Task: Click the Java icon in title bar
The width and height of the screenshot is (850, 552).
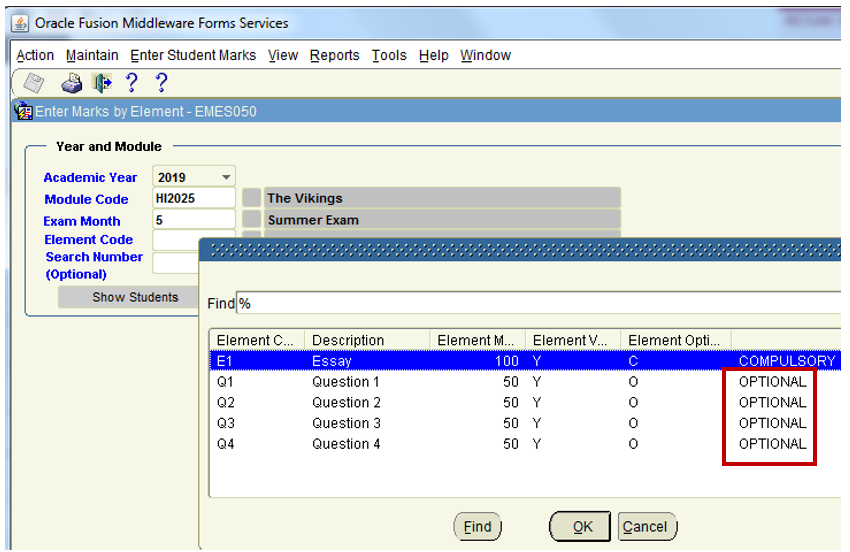Action: click(x=20, y=23)
